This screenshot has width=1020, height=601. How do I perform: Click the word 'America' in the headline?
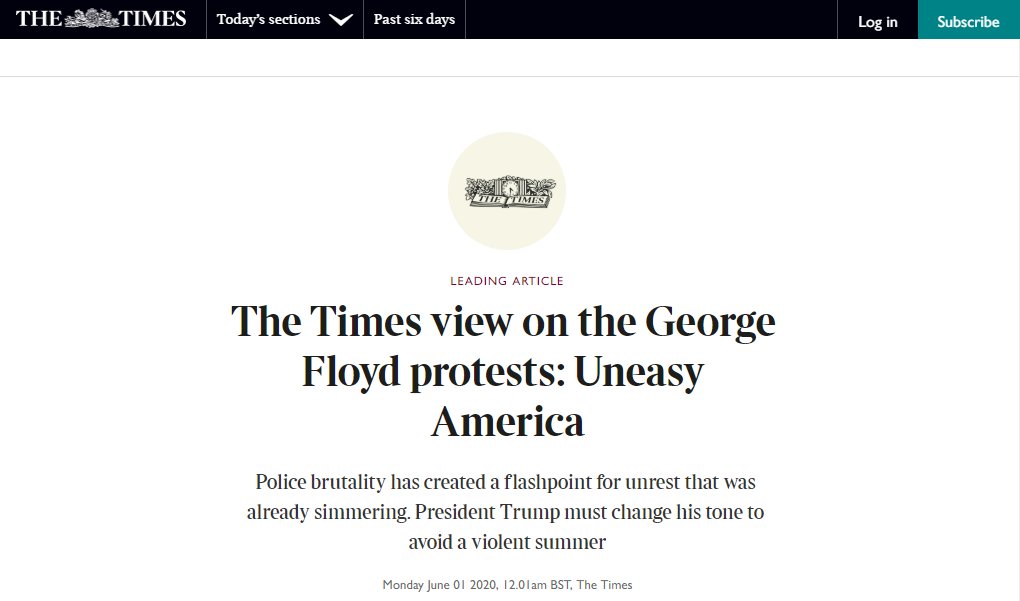(507, 421)
